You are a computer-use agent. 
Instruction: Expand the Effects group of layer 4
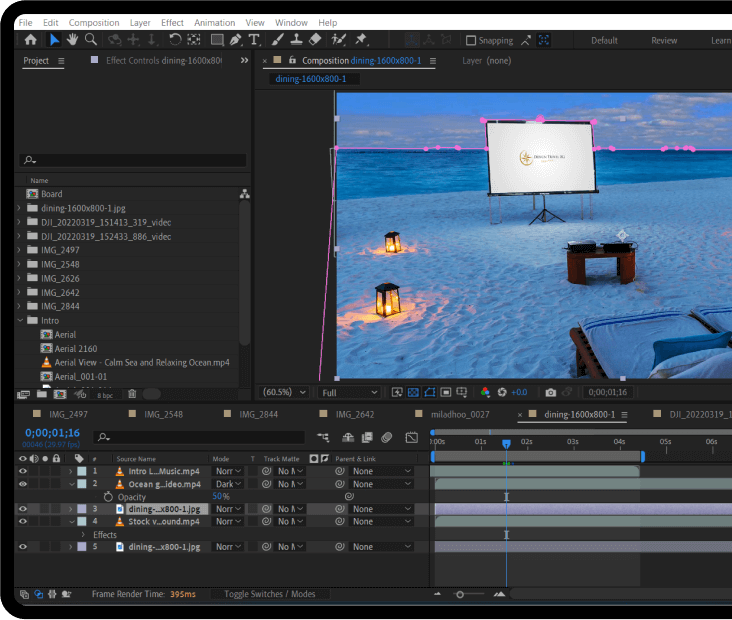83,534
